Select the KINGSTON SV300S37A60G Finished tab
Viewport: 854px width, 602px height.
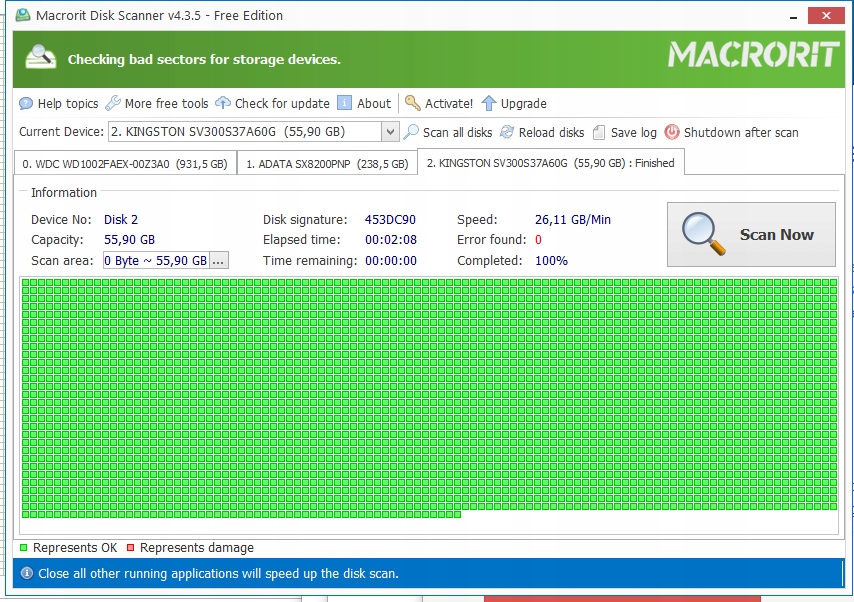click(x=551, y=163)
